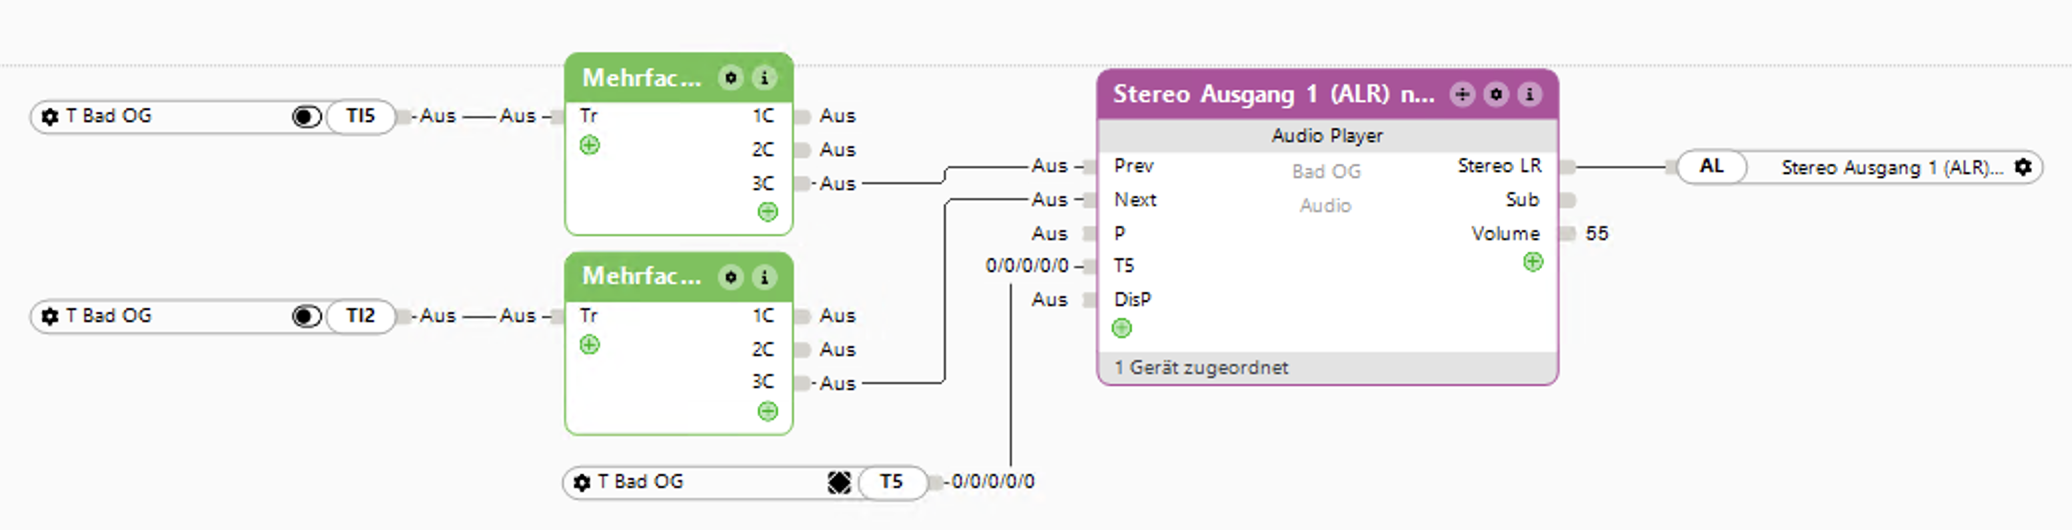This screenshot has height=530, width=2072.
Task: Click gear icon of T Bad OG T5 input
Action: pyautogui.click(x=582, y=483)
